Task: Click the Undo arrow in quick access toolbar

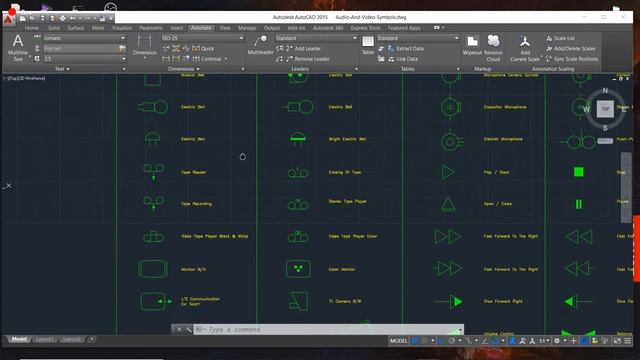Action: click(73, 18)
